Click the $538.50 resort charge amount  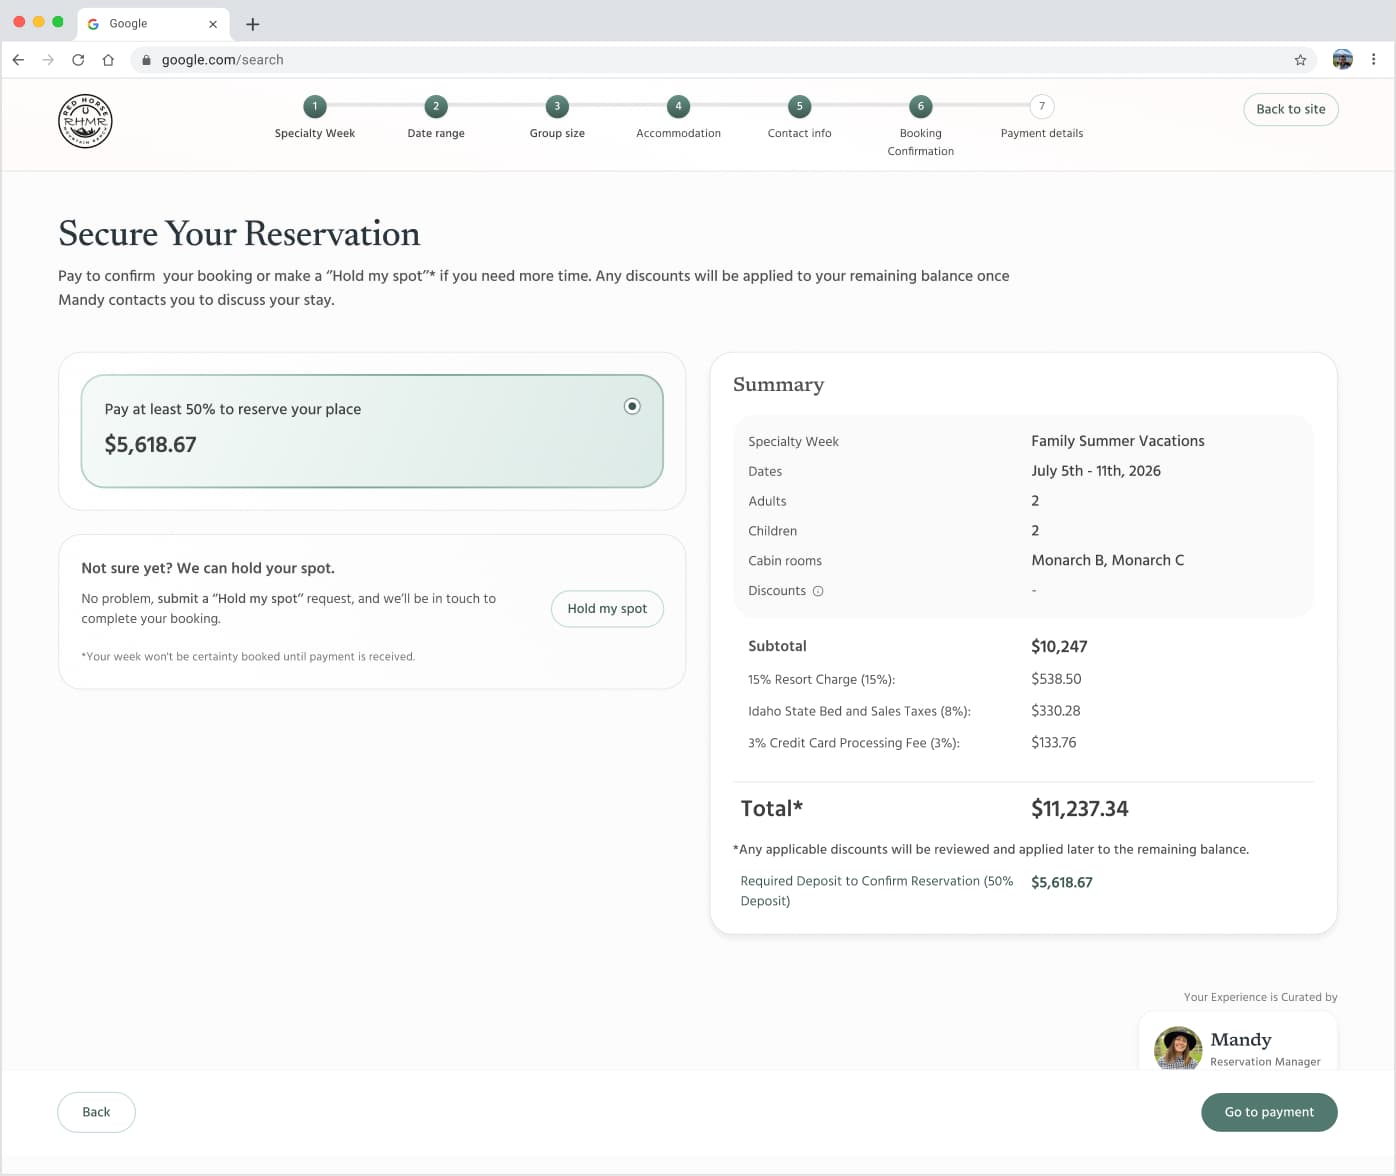coord(1056,679)
